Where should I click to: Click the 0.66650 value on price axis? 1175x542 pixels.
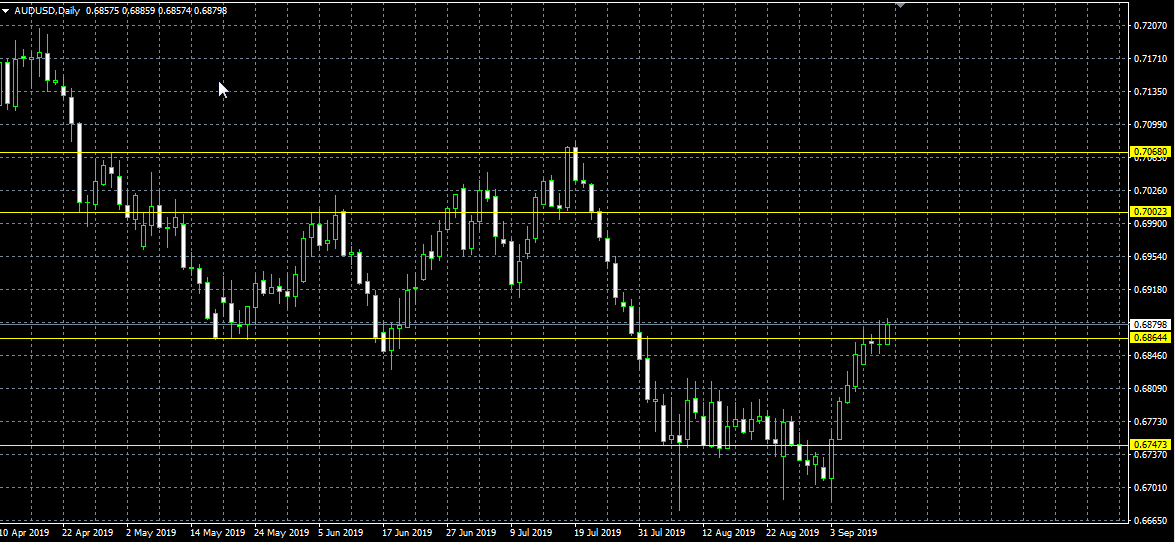pyautogui.click(x=1153, y=521)
